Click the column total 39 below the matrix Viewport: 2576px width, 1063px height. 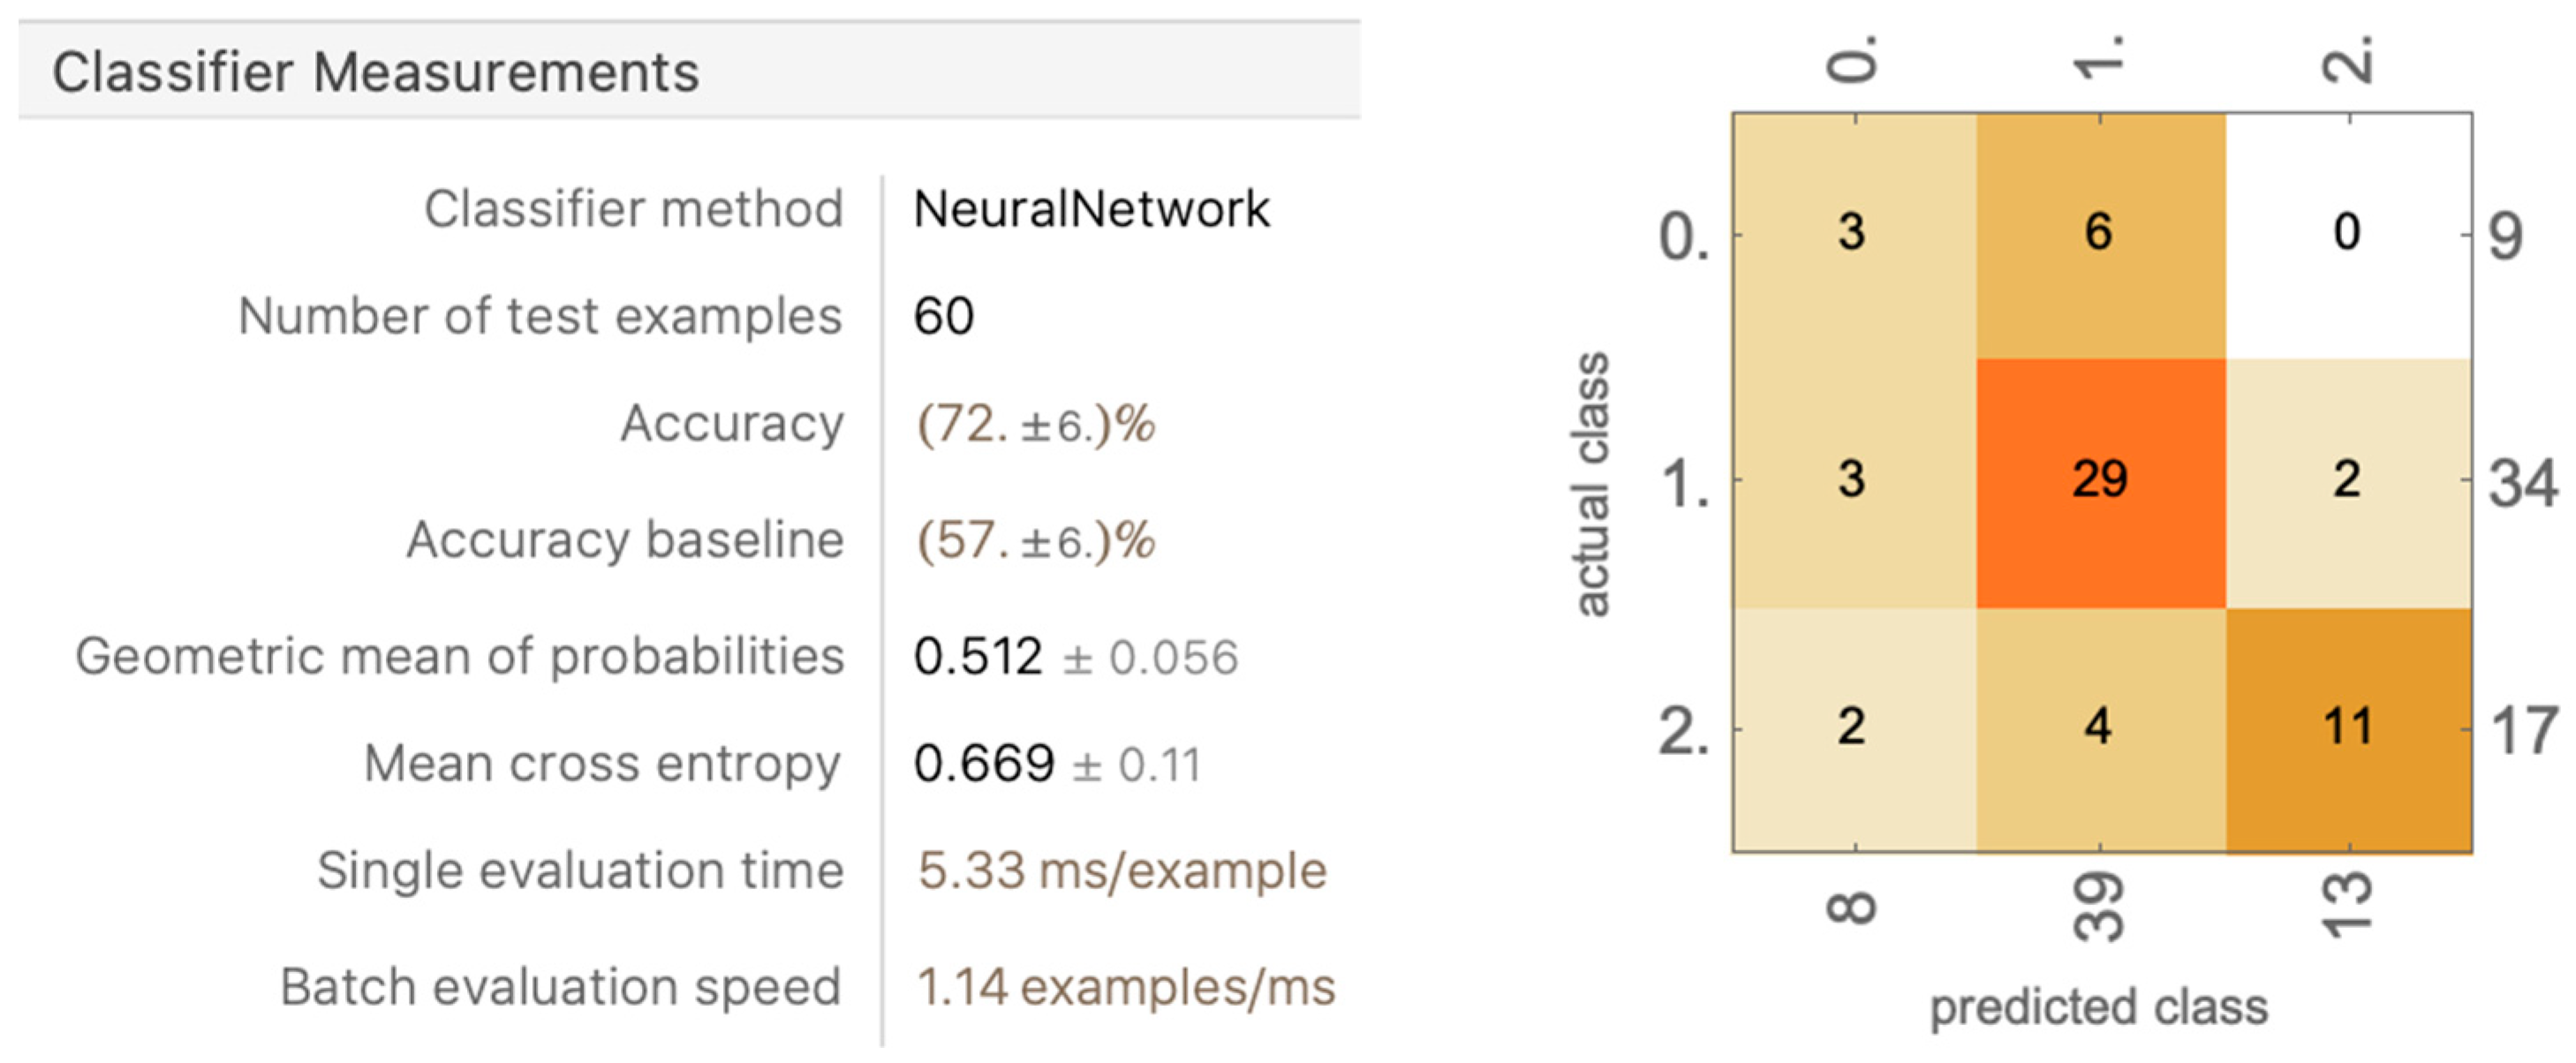coord(2099,908)
